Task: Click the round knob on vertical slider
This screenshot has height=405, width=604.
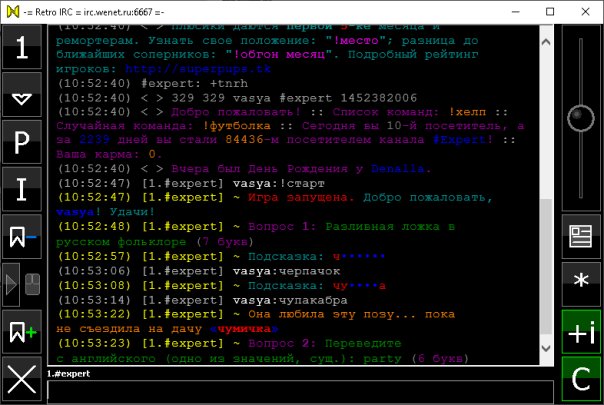Action: coord(581,118)
